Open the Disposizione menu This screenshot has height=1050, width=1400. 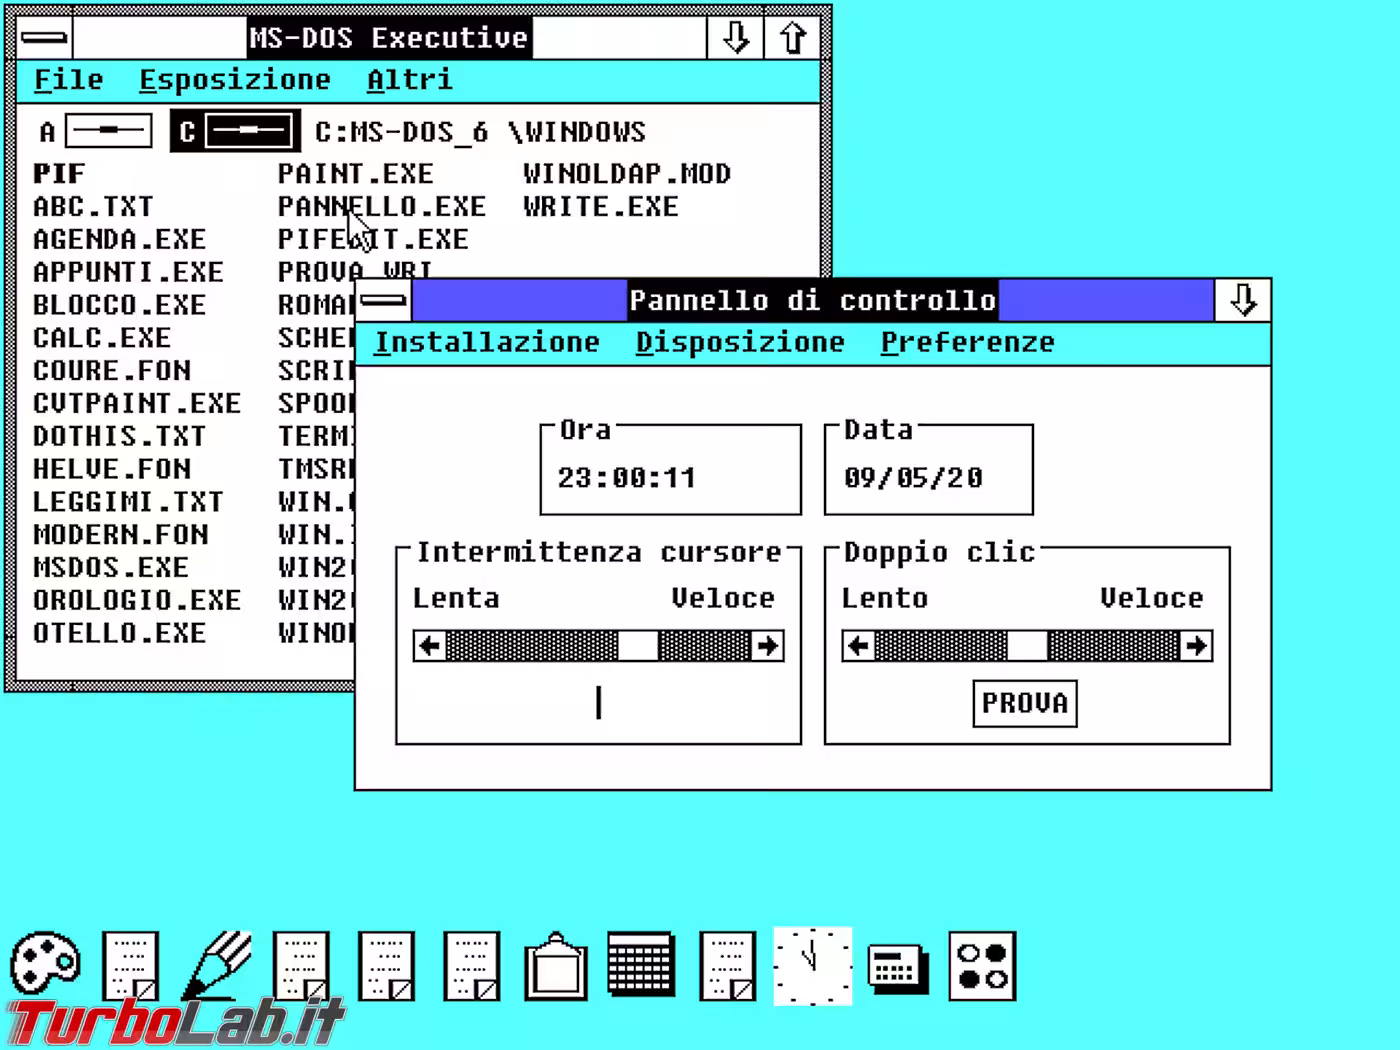click(739, 342)
